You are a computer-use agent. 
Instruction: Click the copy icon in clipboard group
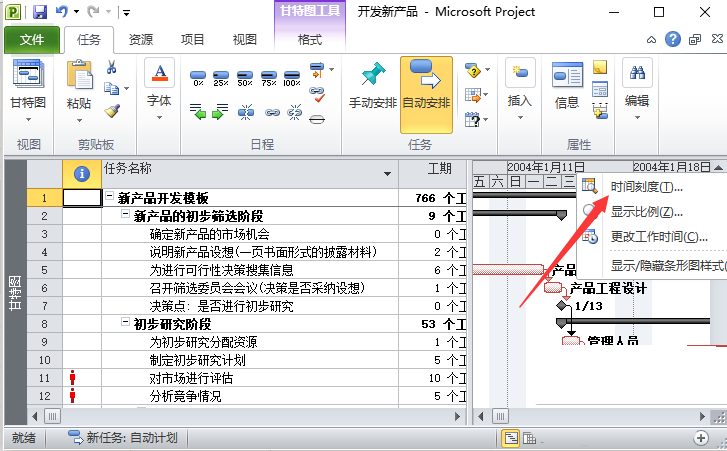111,88
